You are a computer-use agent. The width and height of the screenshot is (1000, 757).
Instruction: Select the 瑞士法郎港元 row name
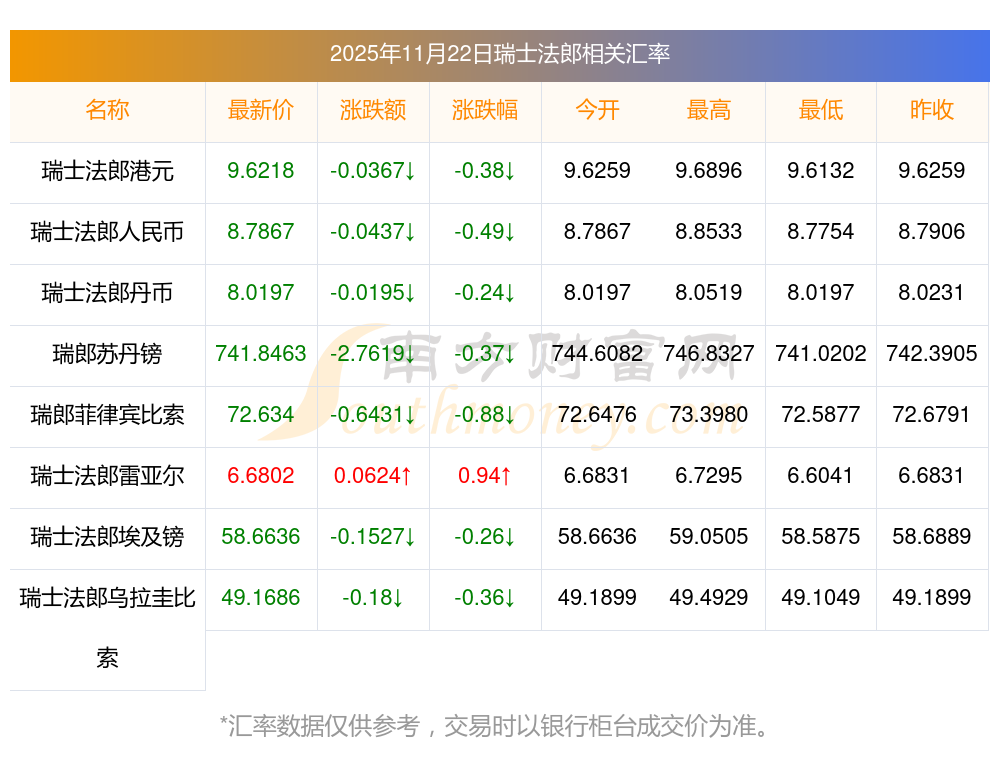(x=107, y=171)
